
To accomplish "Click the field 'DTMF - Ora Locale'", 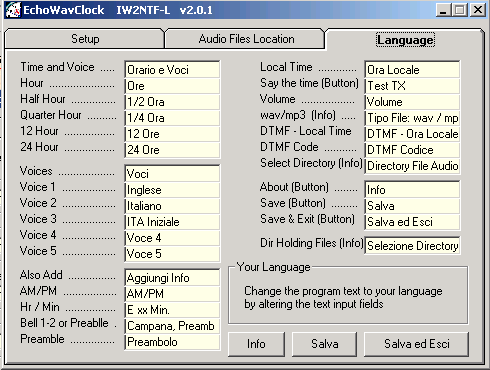I will (x=412, y=134).
